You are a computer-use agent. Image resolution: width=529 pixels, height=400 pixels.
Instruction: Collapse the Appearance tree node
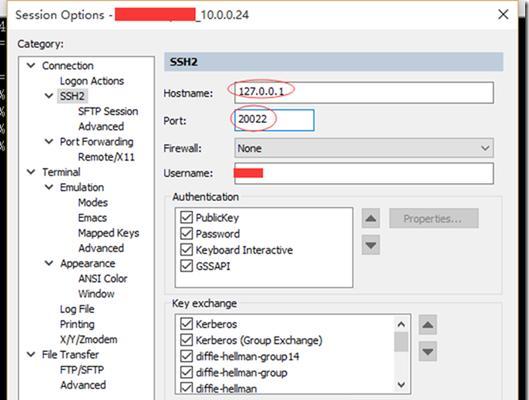point(49,263)
